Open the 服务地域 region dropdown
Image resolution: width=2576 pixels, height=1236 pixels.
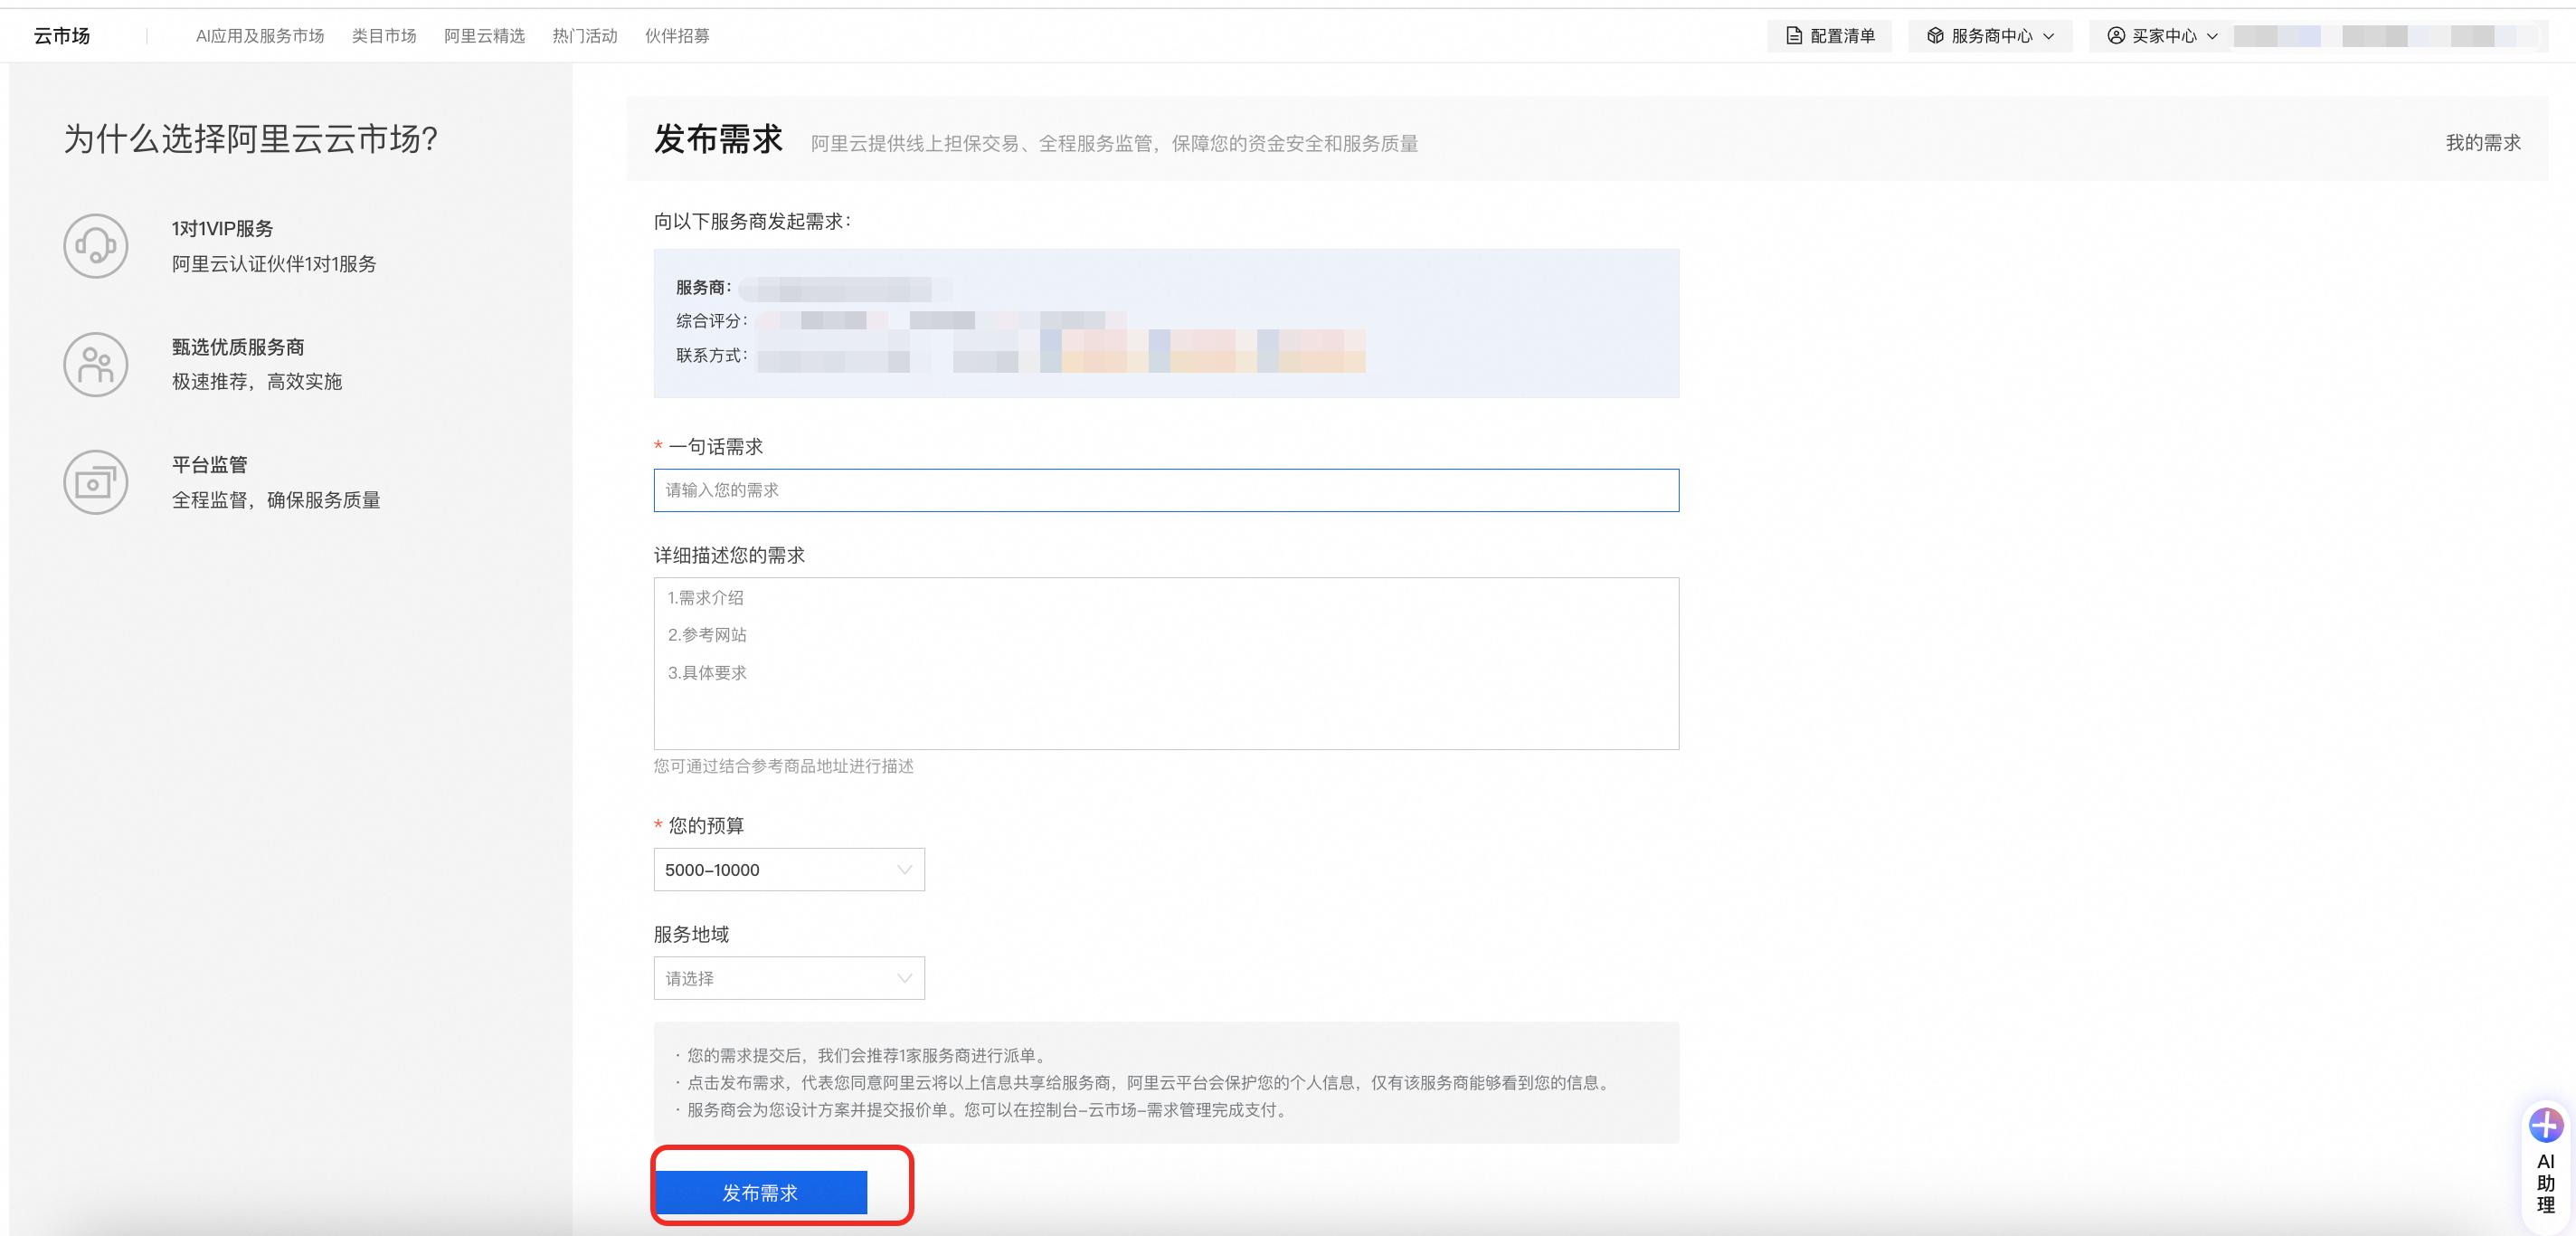tap(788, 978)
